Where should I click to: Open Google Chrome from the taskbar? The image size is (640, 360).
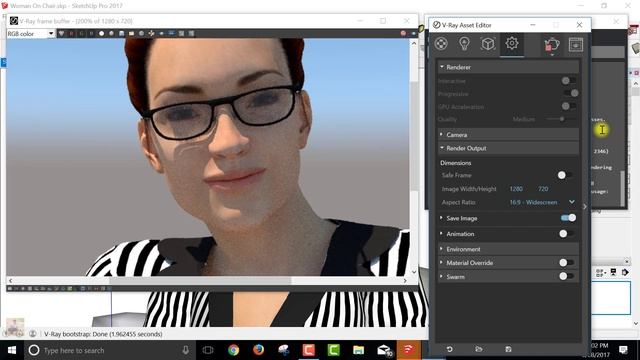[233, 350]
